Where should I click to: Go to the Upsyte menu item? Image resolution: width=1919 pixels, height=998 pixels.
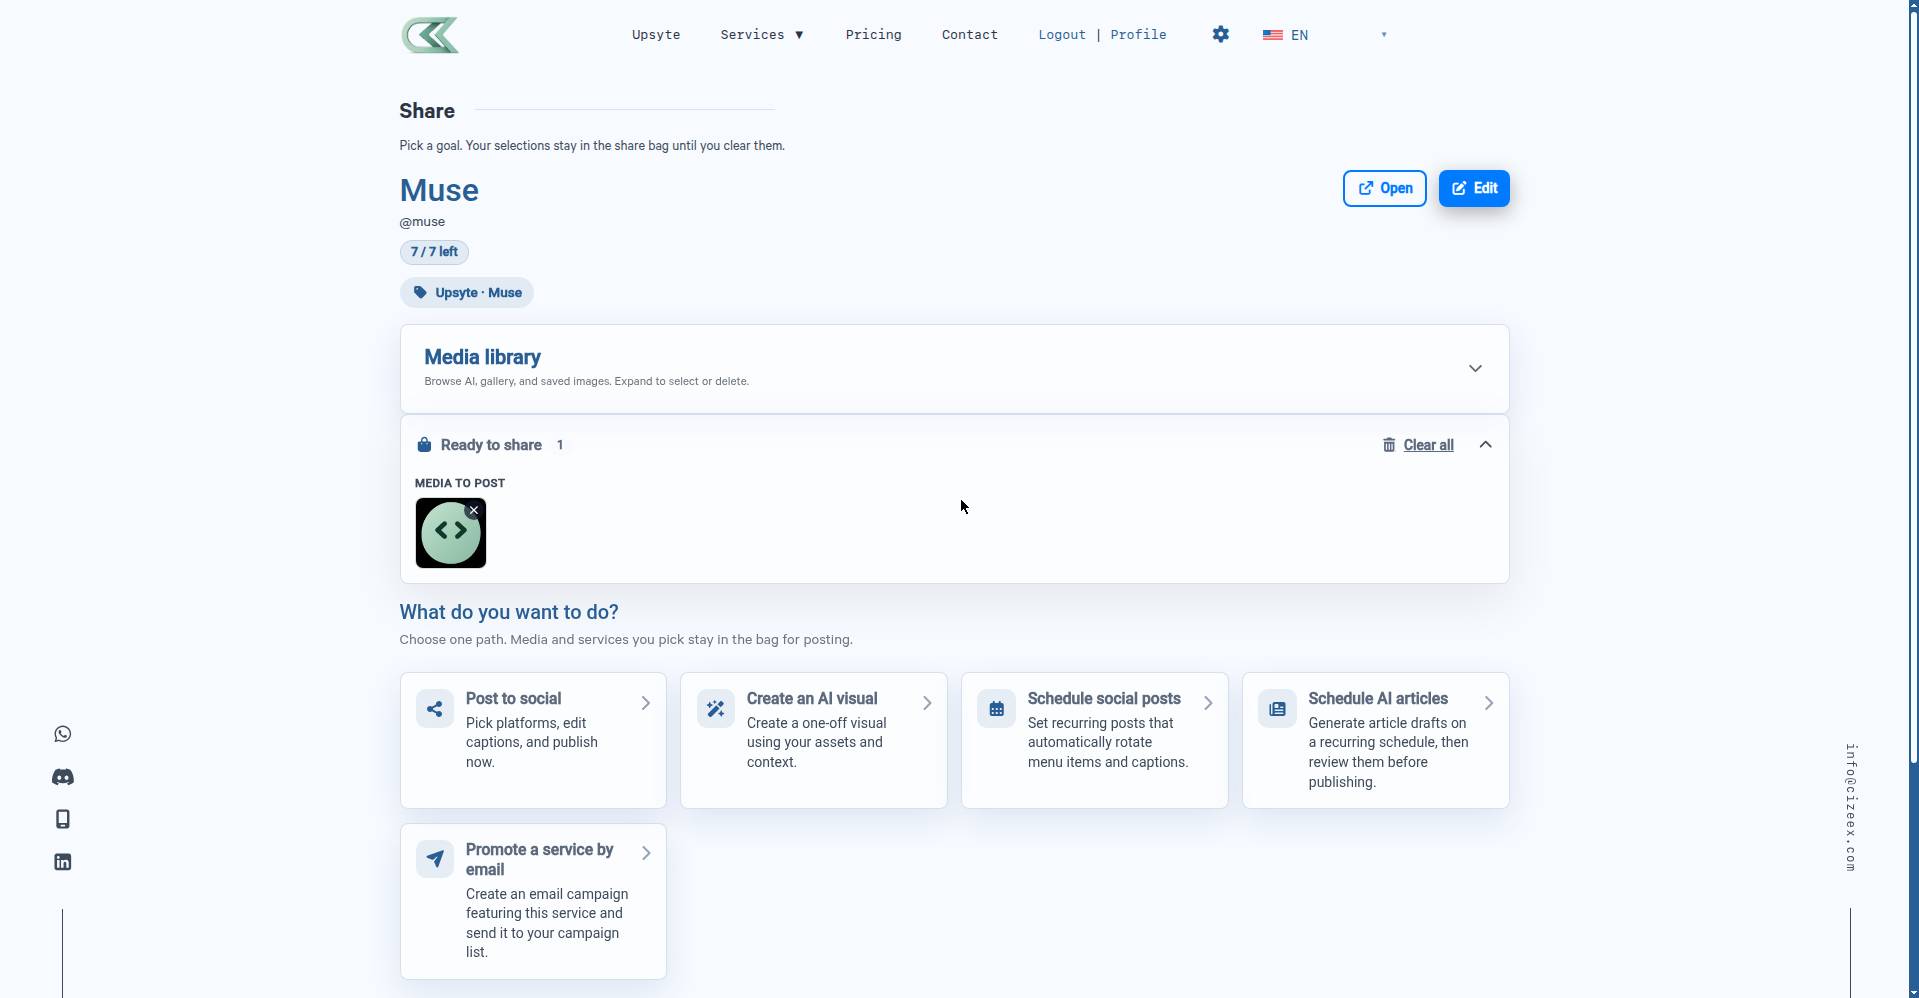click(656, 35)
